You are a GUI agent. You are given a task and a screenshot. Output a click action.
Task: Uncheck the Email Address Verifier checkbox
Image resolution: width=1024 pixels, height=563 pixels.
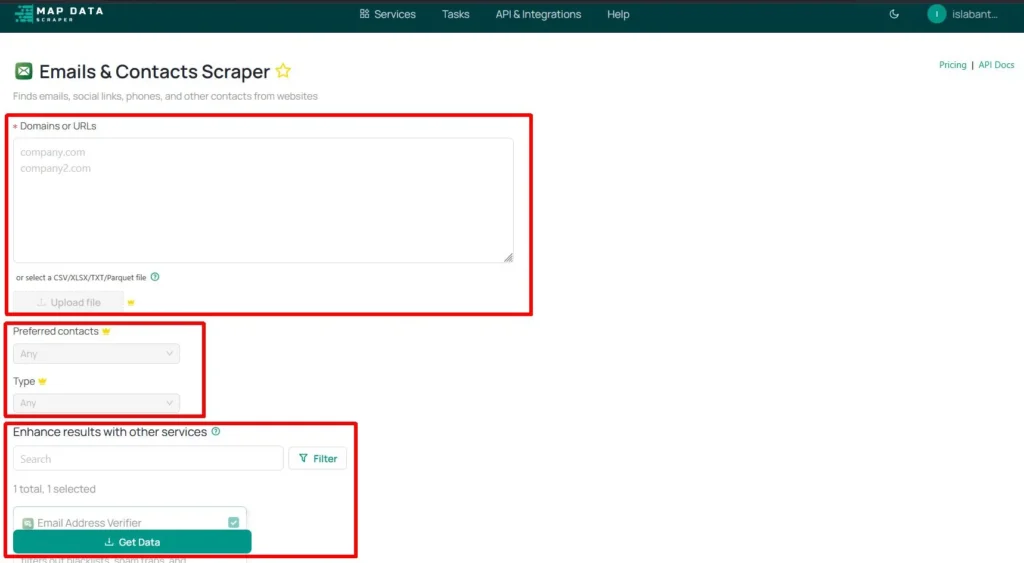click(x=233, y=523)
